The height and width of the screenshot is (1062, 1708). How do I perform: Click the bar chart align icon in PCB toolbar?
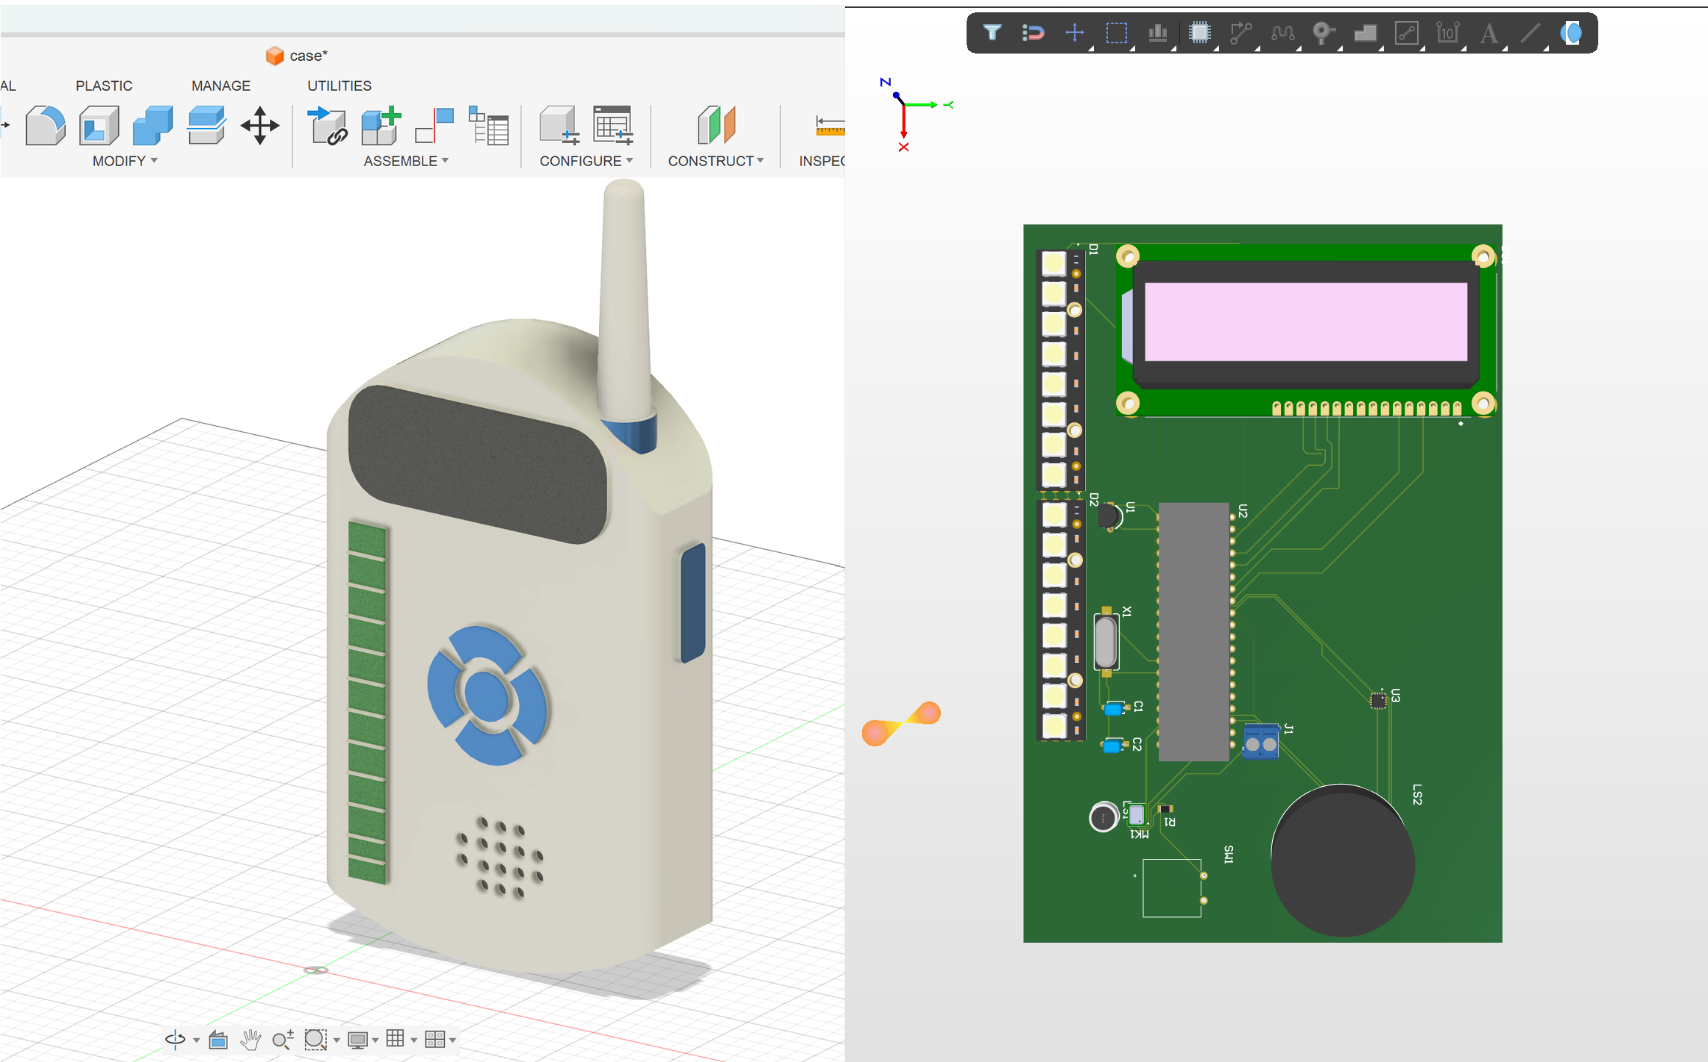1158,33
